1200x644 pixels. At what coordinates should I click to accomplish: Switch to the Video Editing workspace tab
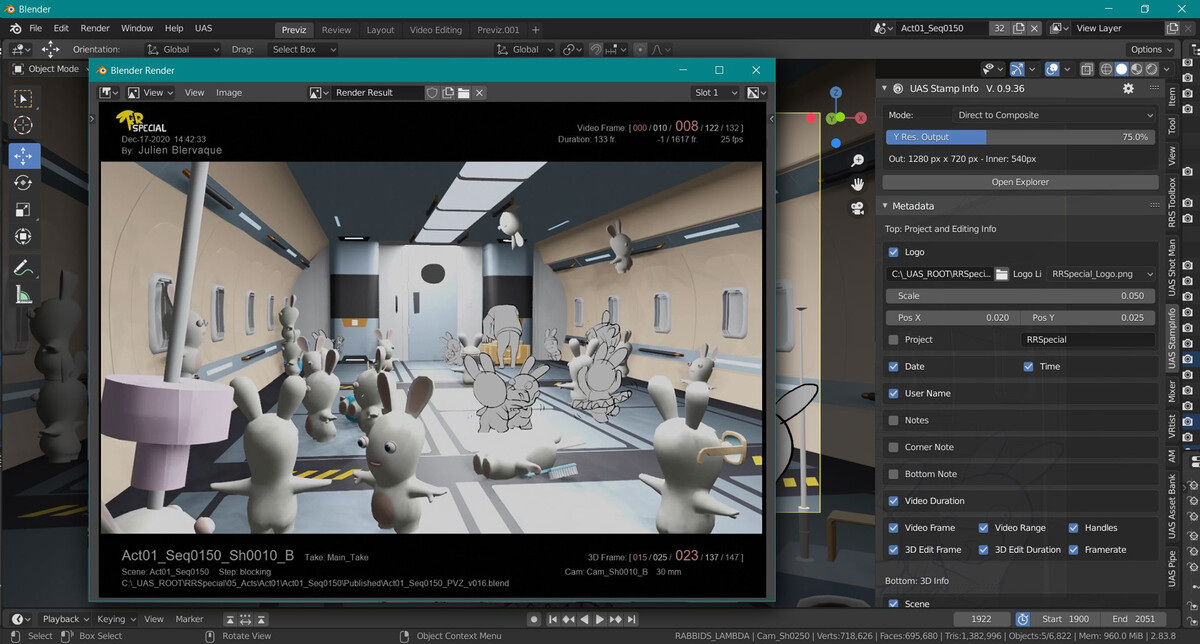pos(435,30)
